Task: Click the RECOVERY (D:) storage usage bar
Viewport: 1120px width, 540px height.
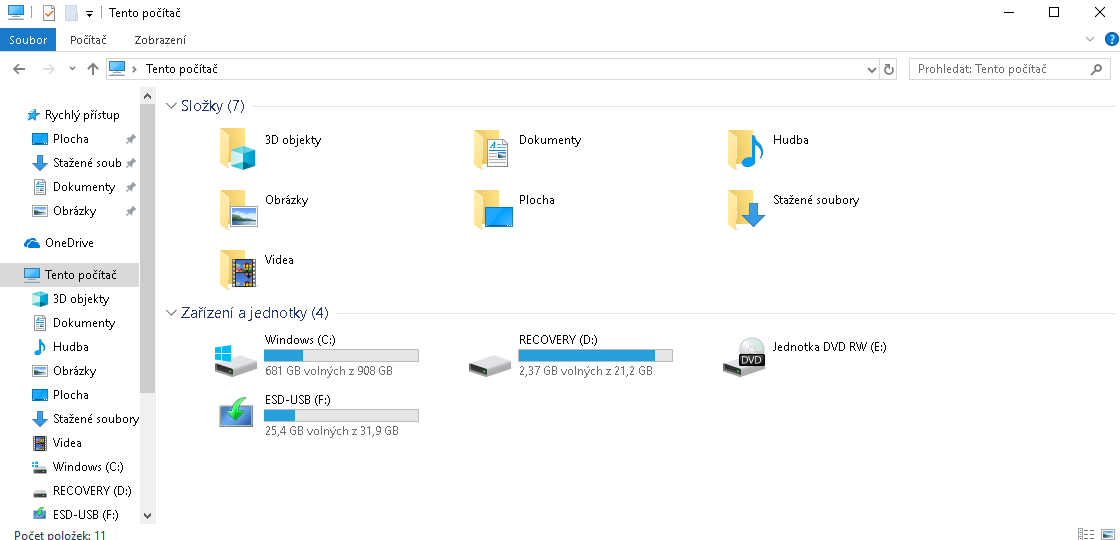Action: click(x=595, y=355)
